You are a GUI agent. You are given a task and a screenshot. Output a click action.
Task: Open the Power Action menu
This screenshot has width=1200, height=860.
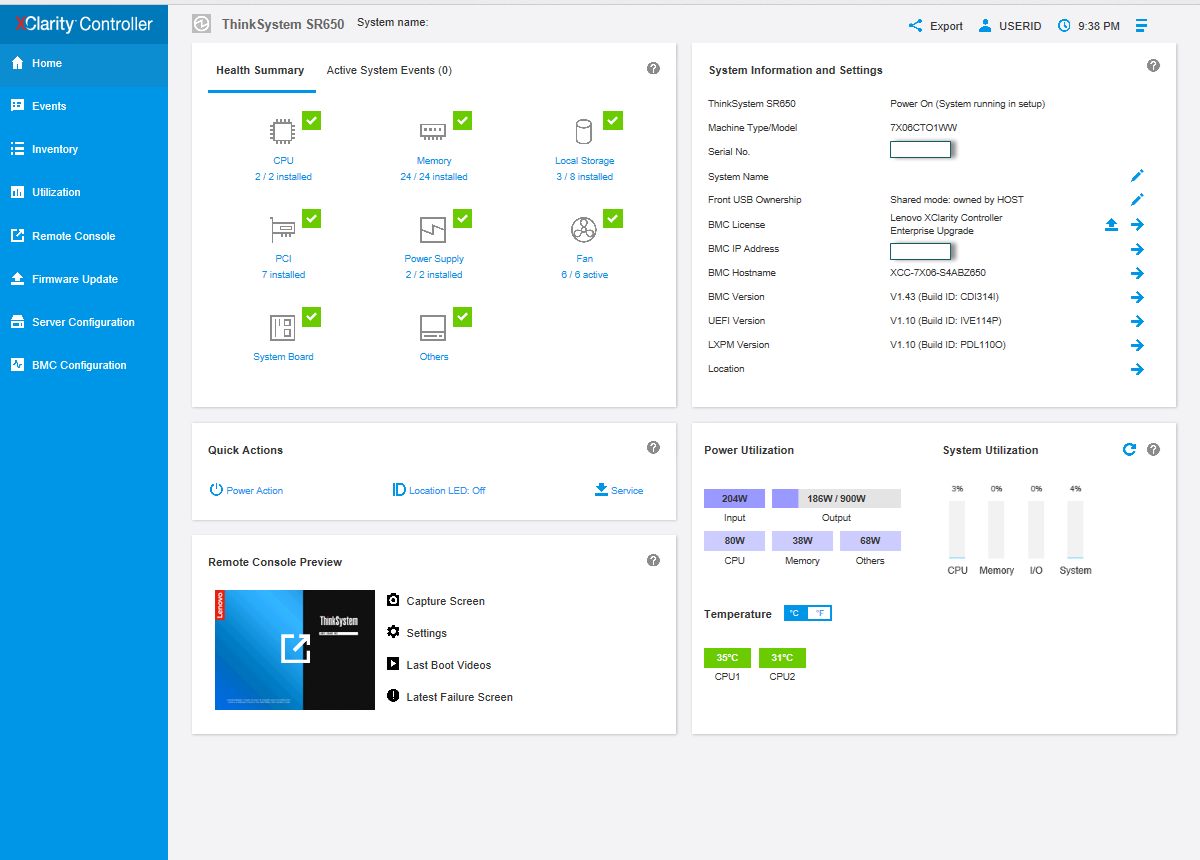[246, 490]
